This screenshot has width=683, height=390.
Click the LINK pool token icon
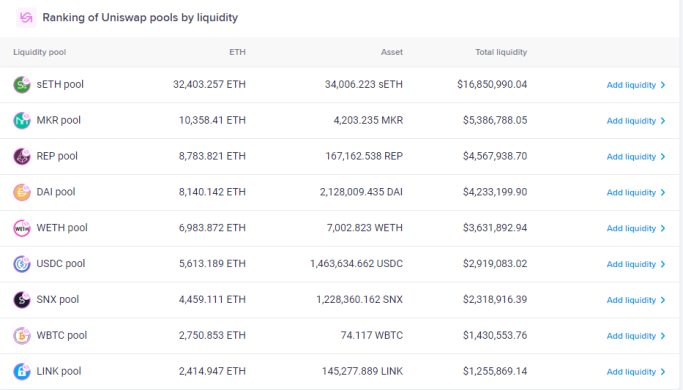pyautogui.click(x=22, y=371)
